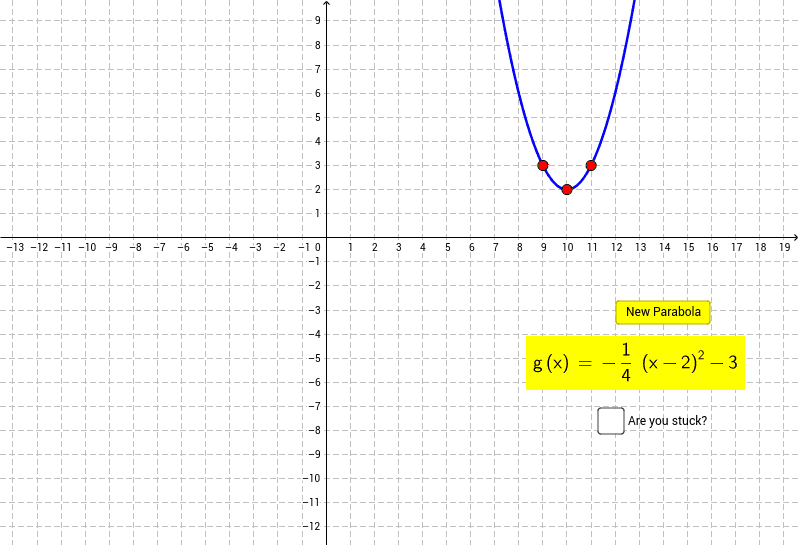Screen dimensions: 800x547
Task: Click the x-axis label 10
Action: (x=567, y=247)
